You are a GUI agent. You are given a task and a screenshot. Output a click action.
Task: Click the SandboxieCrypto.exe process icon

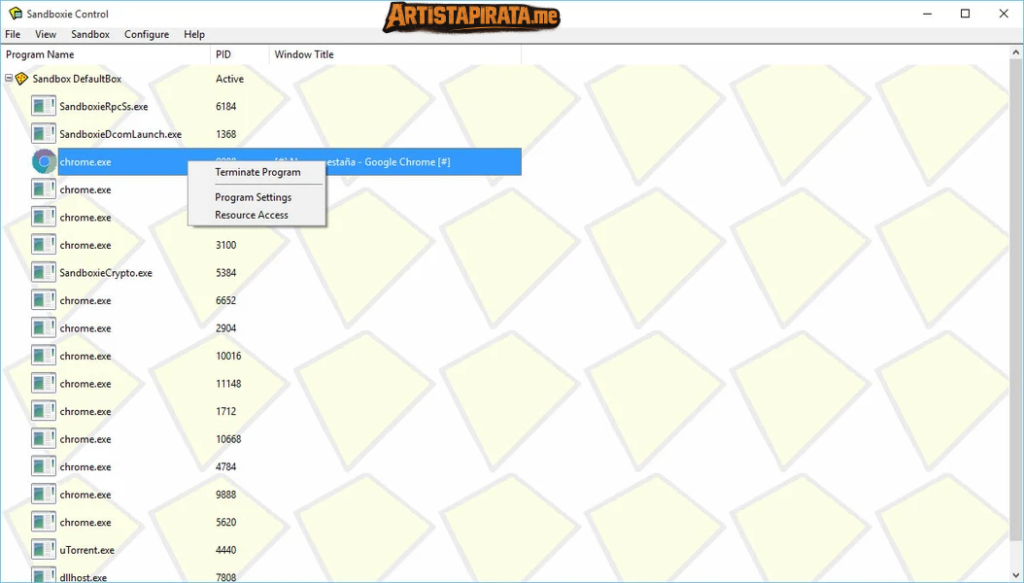(43, 272)
